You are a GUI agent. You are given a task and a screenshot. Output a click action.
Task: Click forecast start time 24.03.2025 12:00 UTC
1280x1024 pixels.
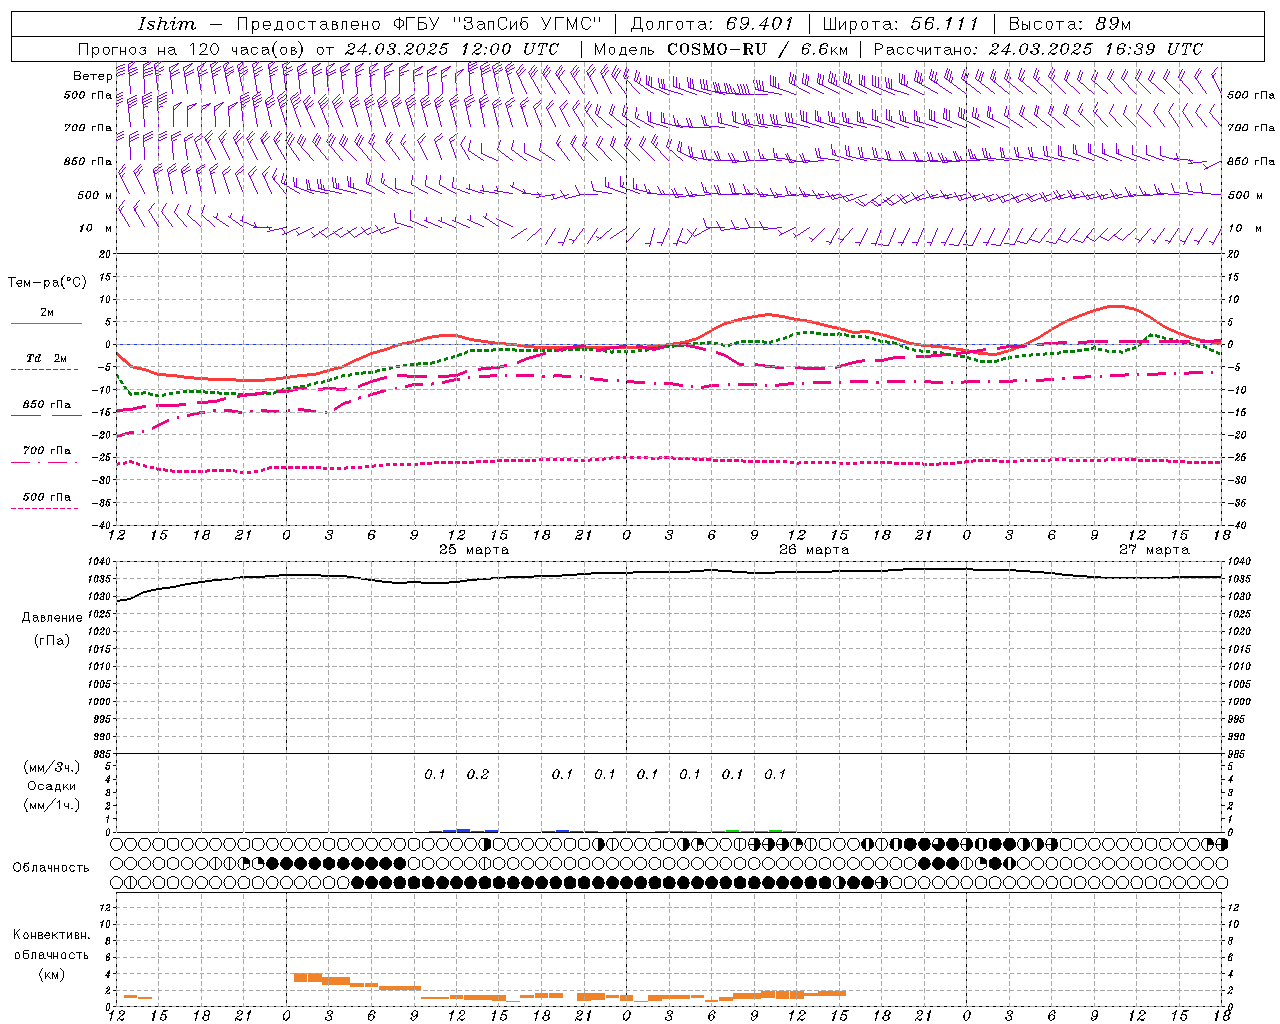tap(452, 49)
